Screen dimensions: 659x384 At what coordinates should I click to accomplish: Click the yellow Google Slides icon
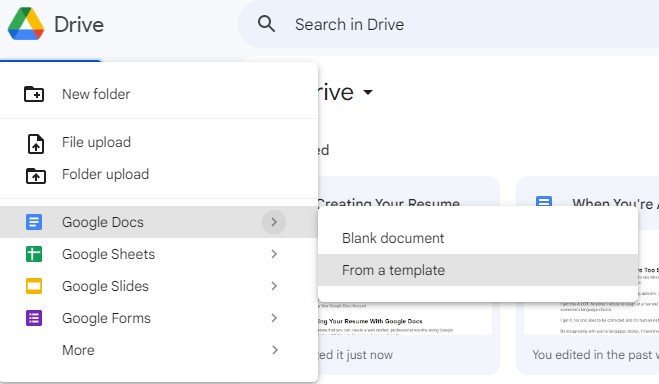tap(34, 286)
